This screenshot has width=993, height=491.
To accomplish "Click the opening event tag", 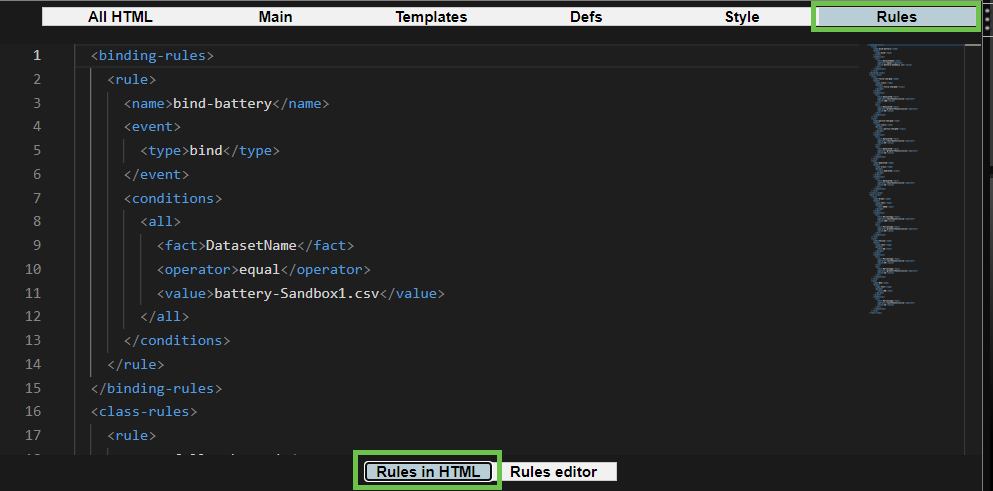I will point(153,127).
